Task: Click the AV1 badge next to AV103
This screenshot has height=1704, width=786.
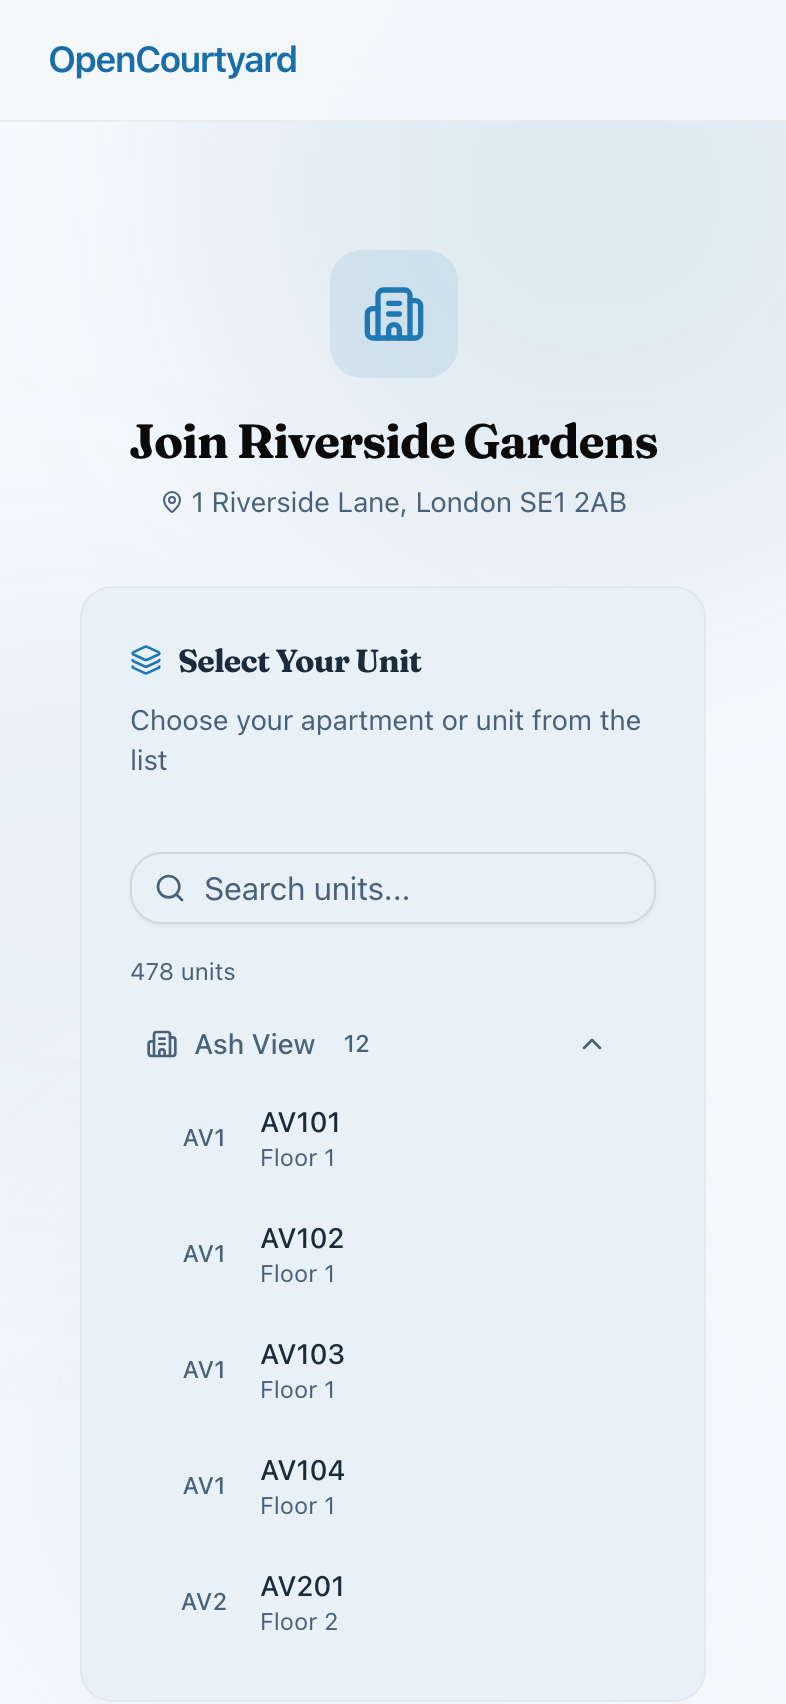Action: tap(204, 1369)
